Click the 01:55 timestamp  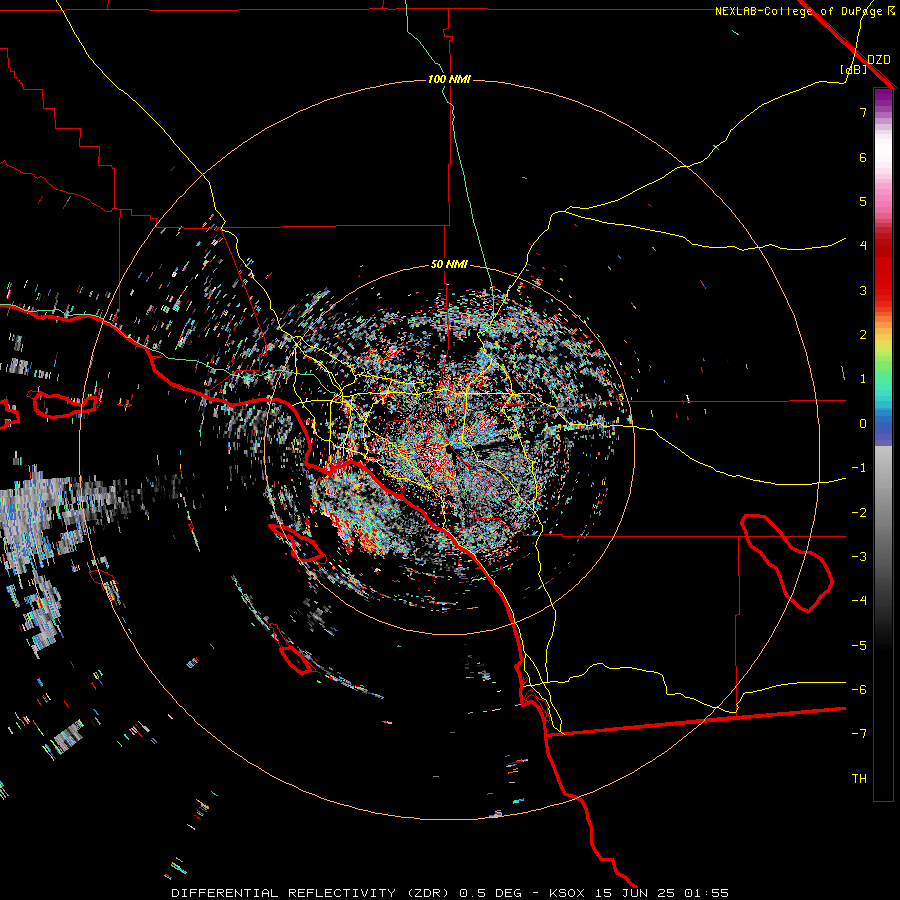coord(705,893)
